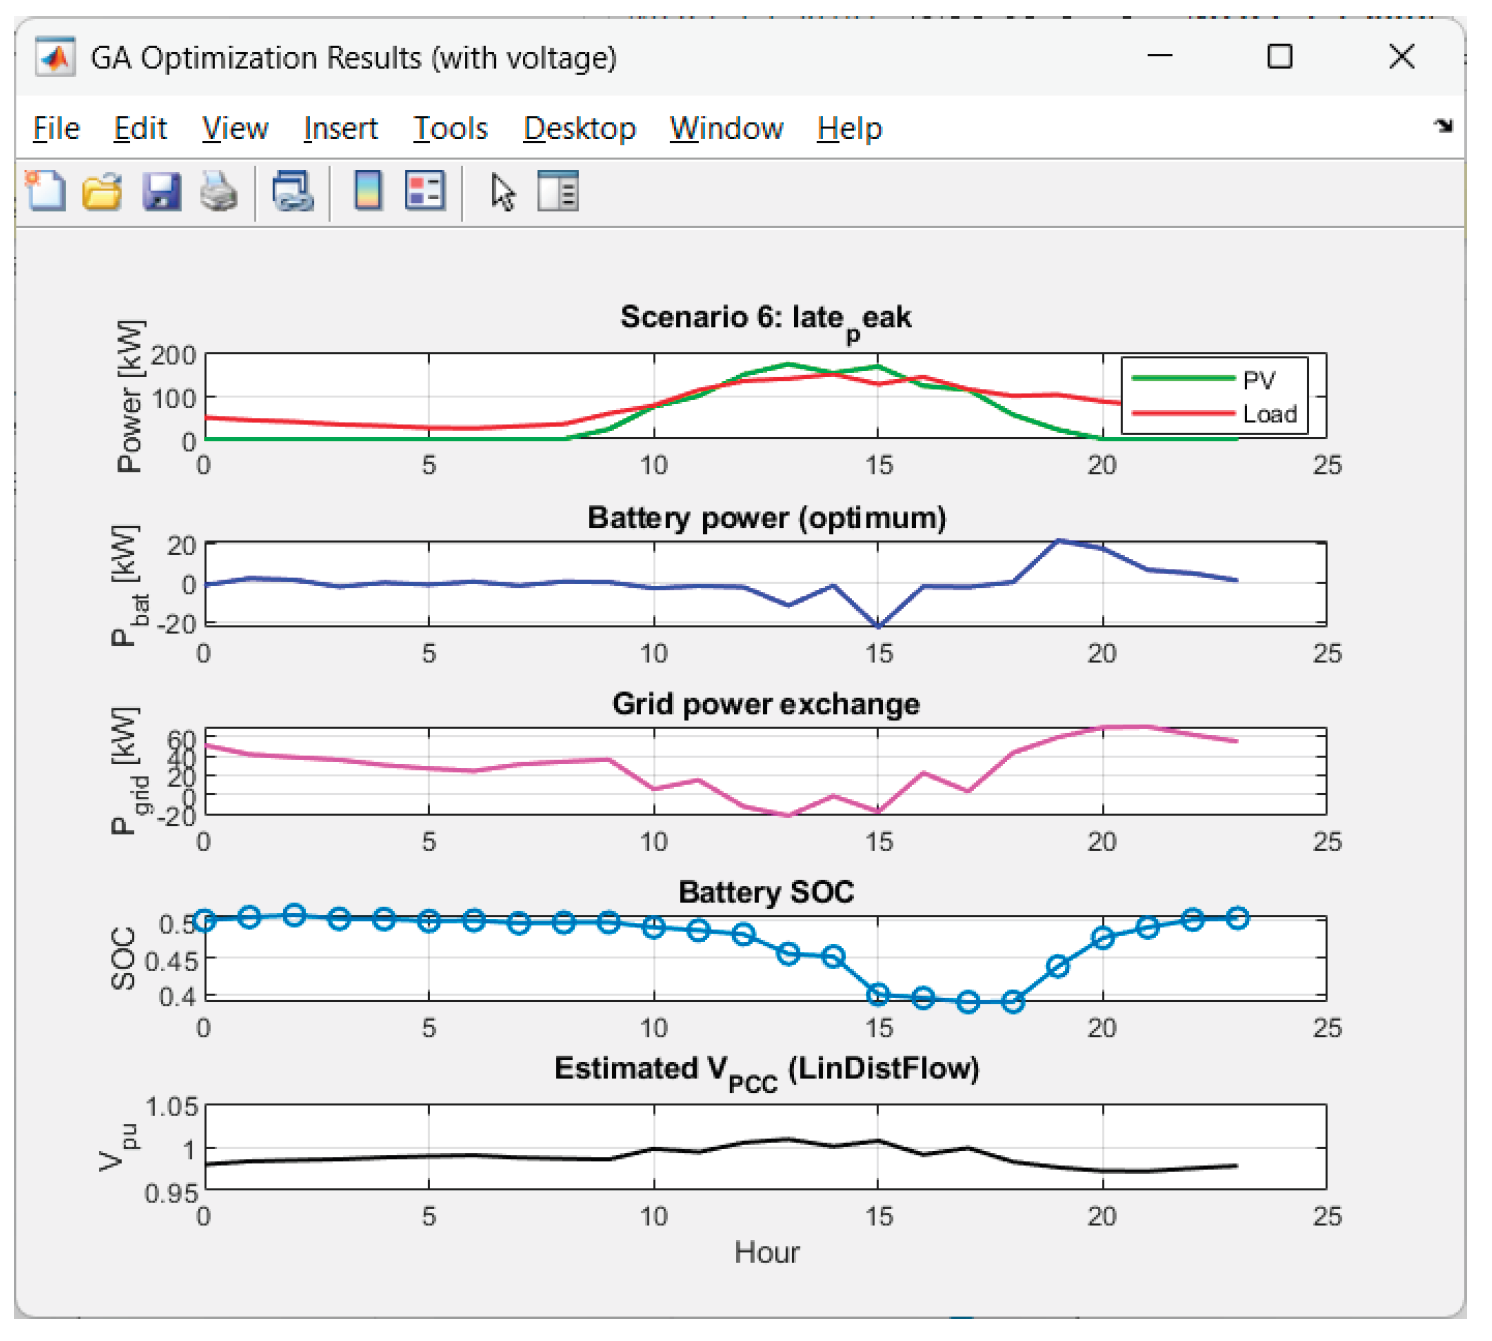Maximize the GA Optimization Results window

click(x=1279, y=57)
